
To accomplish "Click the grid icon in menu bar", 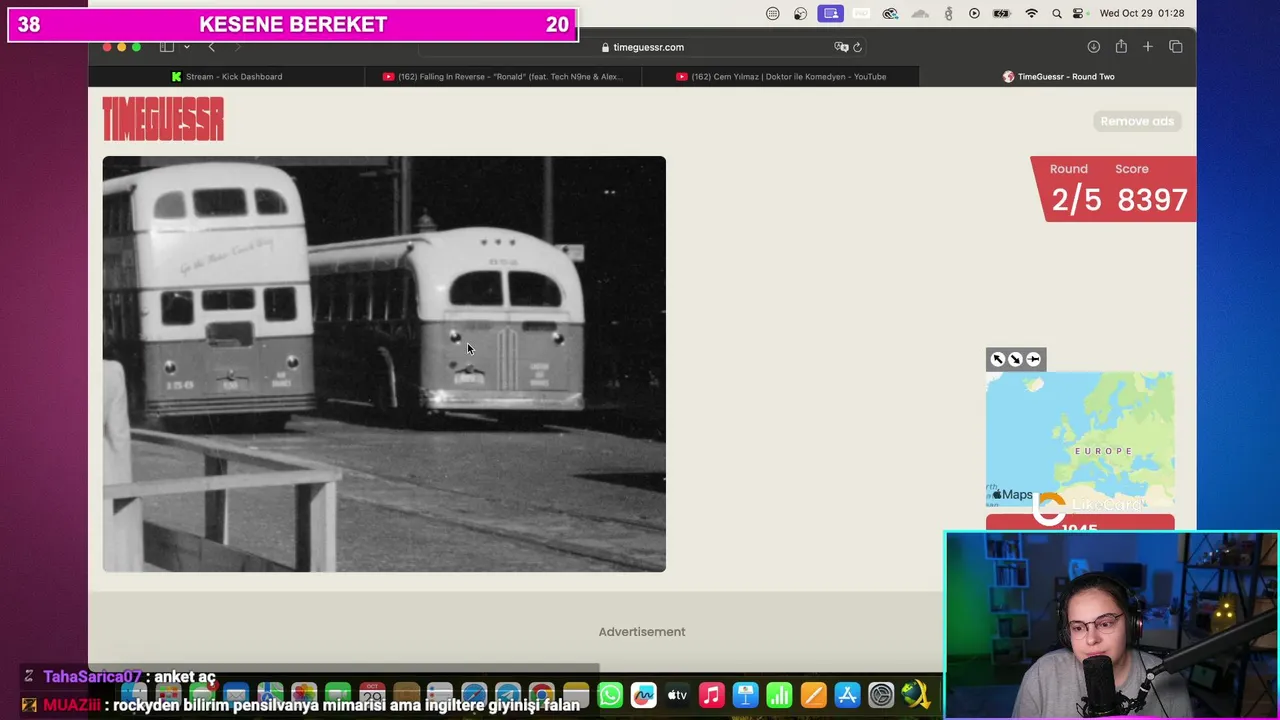I will (x=773, y=13).
